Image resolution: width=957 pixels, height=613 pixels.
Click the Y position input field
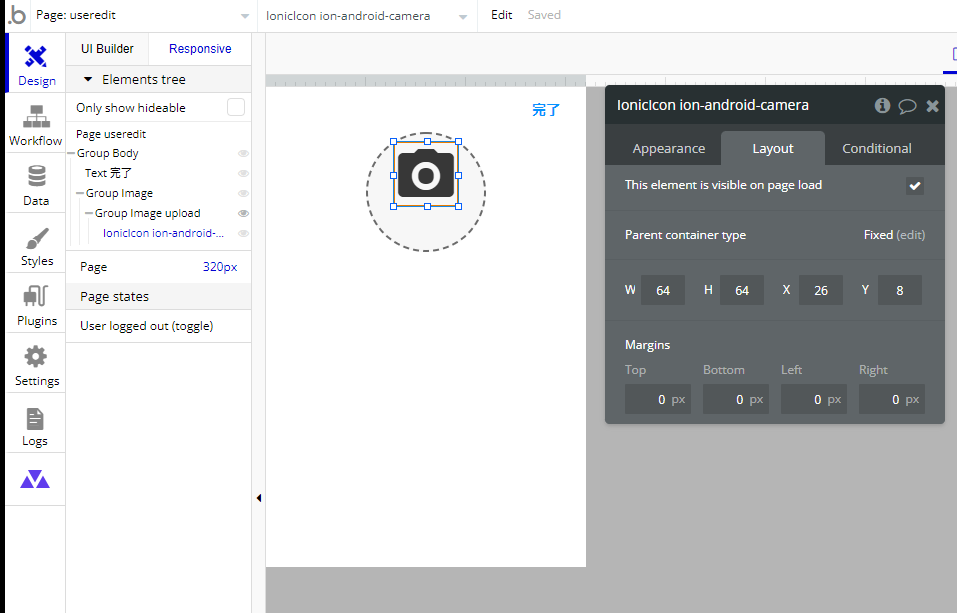pyautogui.click(x=900, y=291)
